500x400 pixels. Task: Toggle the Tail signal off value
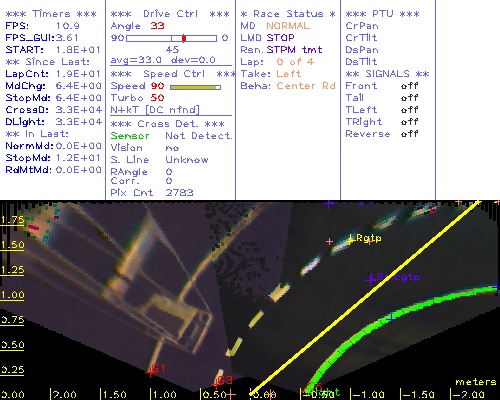pyautogui.click(x=409, y=98)
